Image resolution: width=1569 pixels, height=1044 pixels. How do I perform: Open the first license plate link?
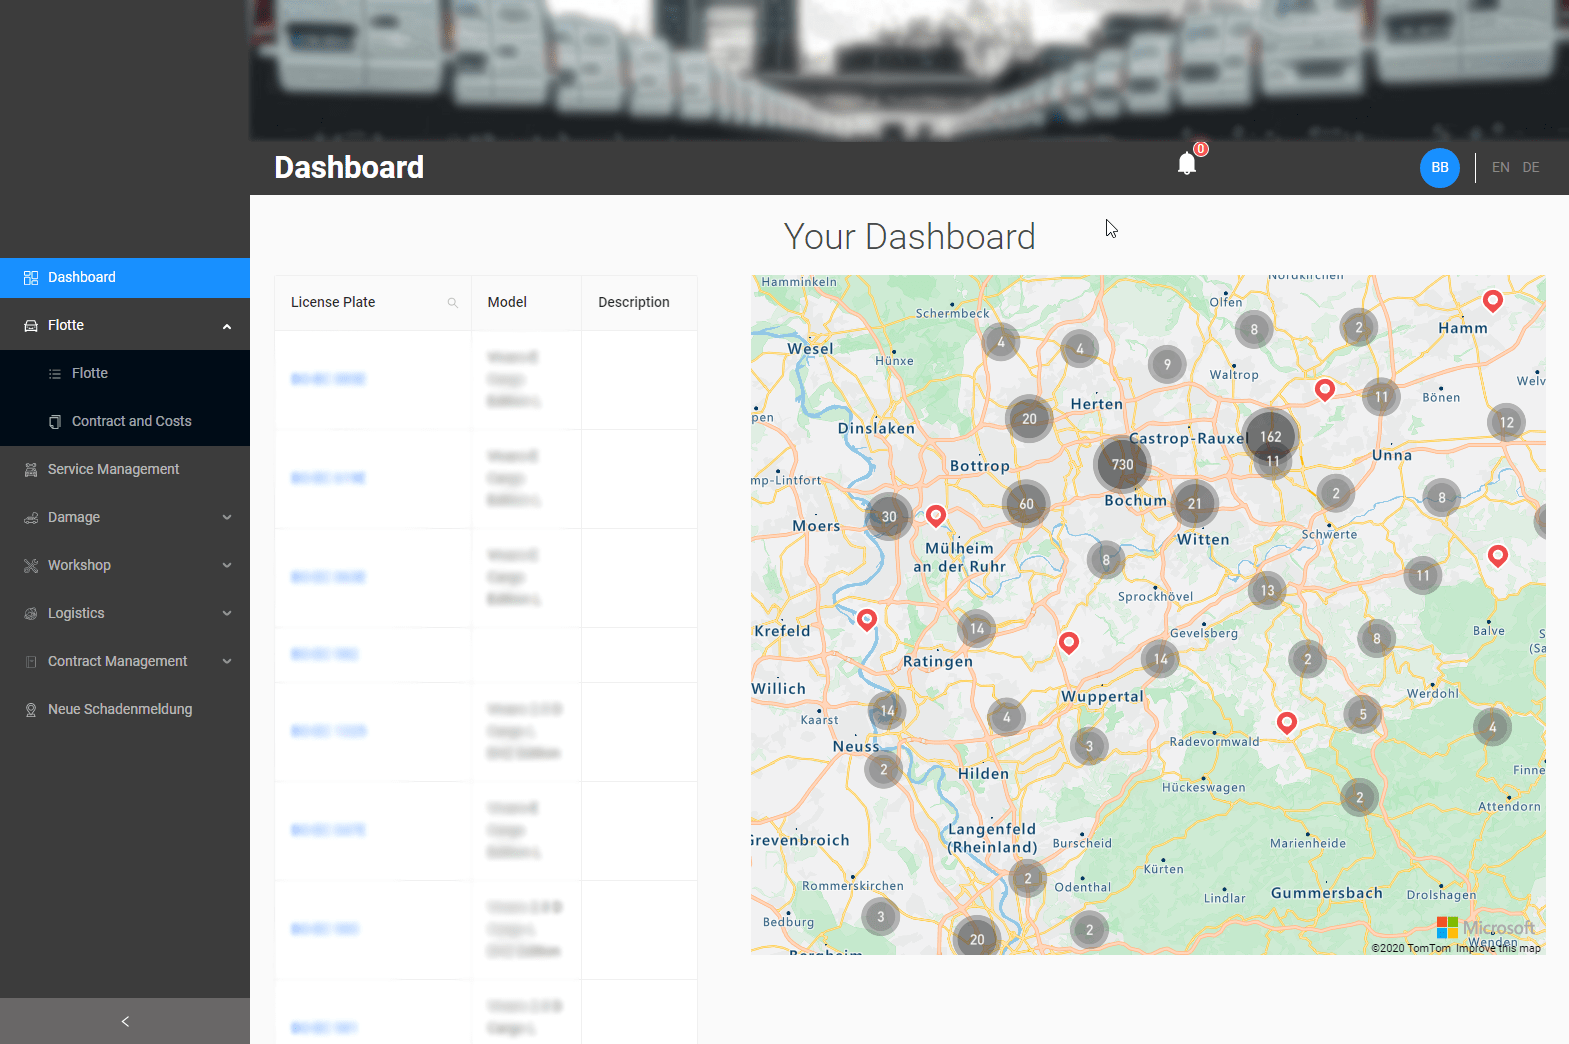click(x=328, y=379)
